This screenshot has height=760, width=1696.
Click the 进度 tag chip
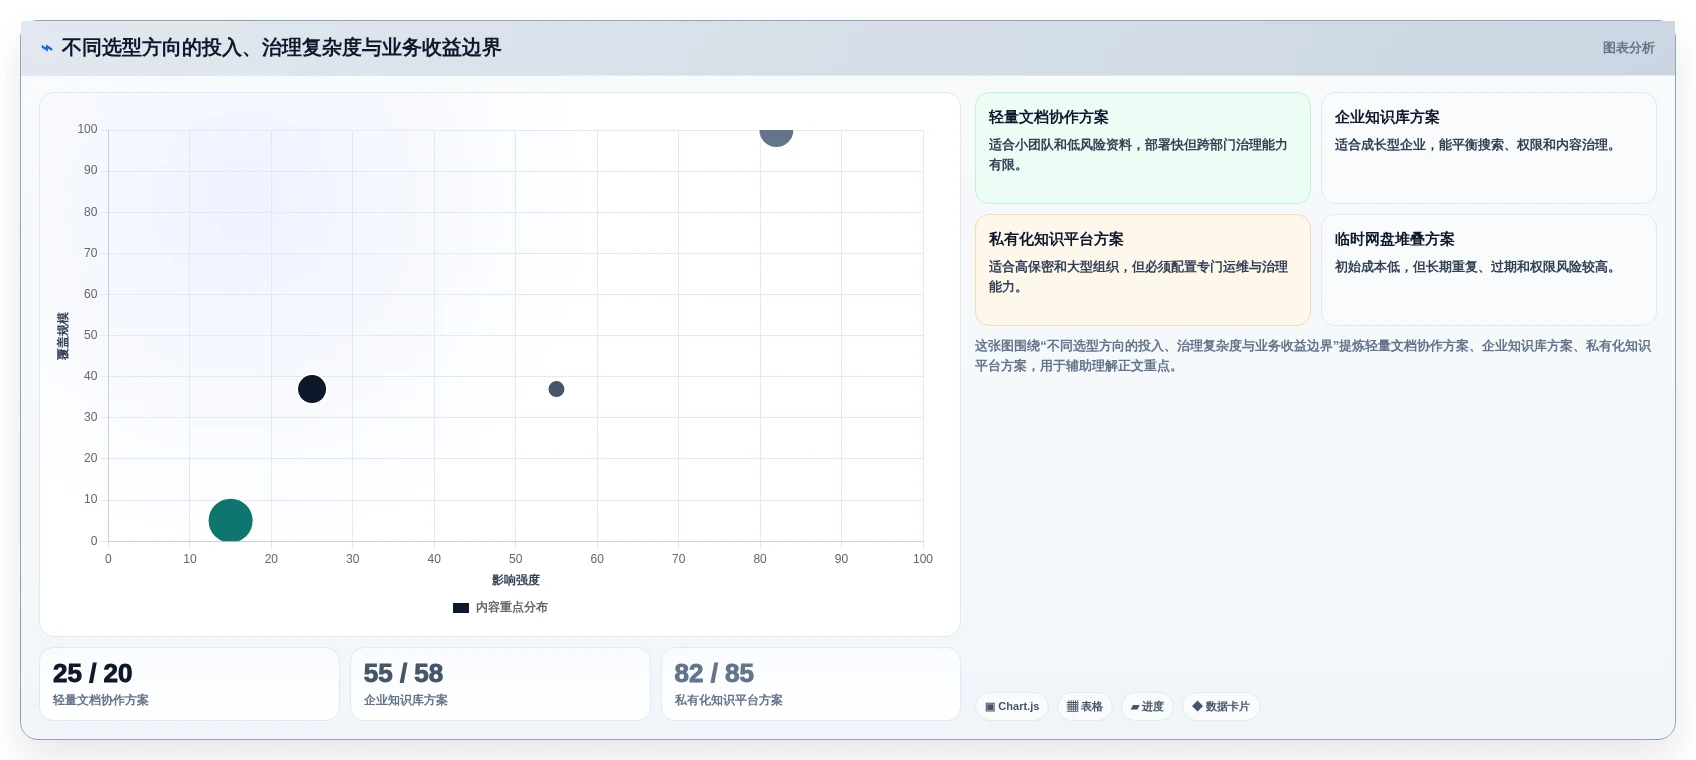pos(1147,707)
